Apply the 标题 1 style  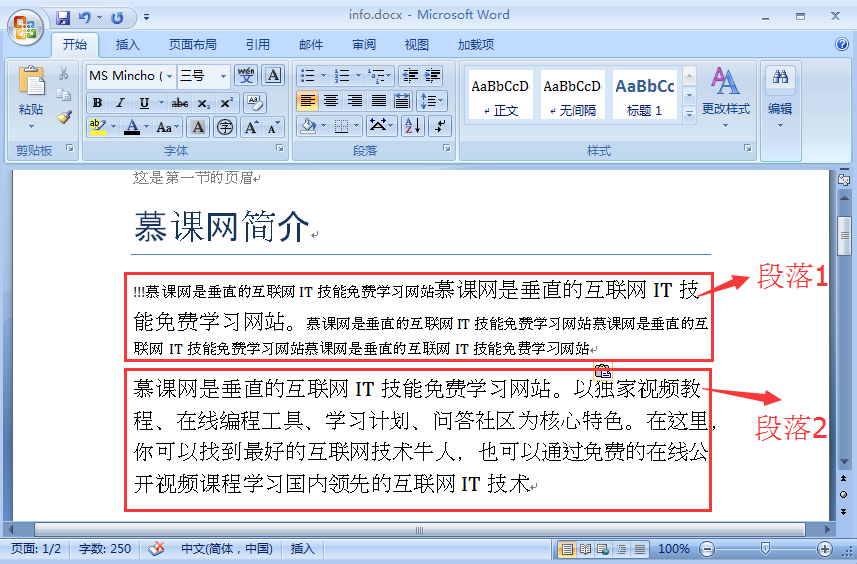pyautogui.click(x=644, y=95)
